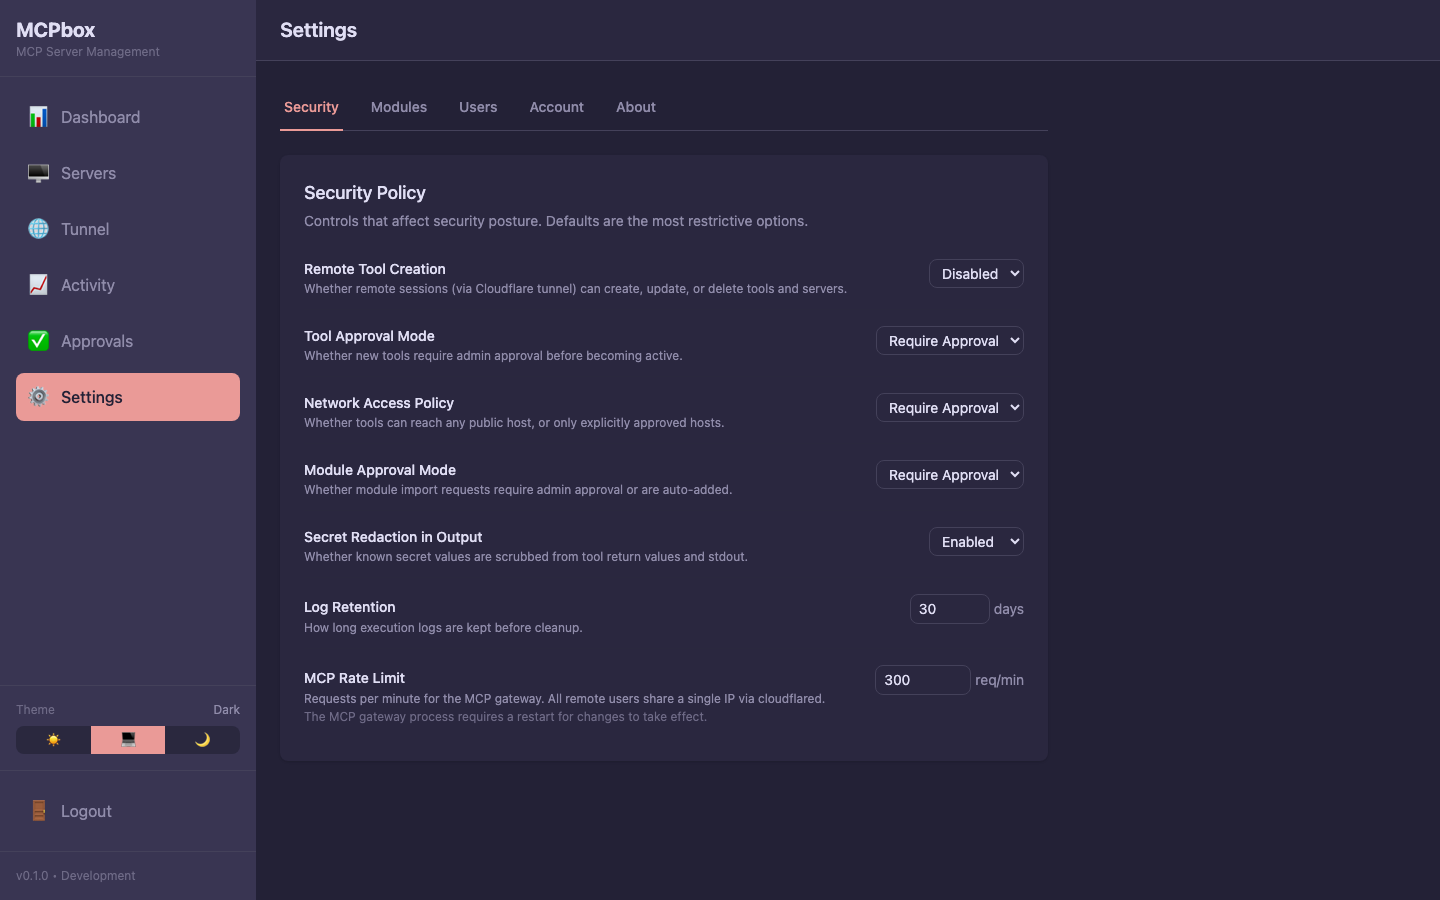Screen dimensions: 1440x900
Task: Click the Settings gear icon
Action: coord(38,397)
